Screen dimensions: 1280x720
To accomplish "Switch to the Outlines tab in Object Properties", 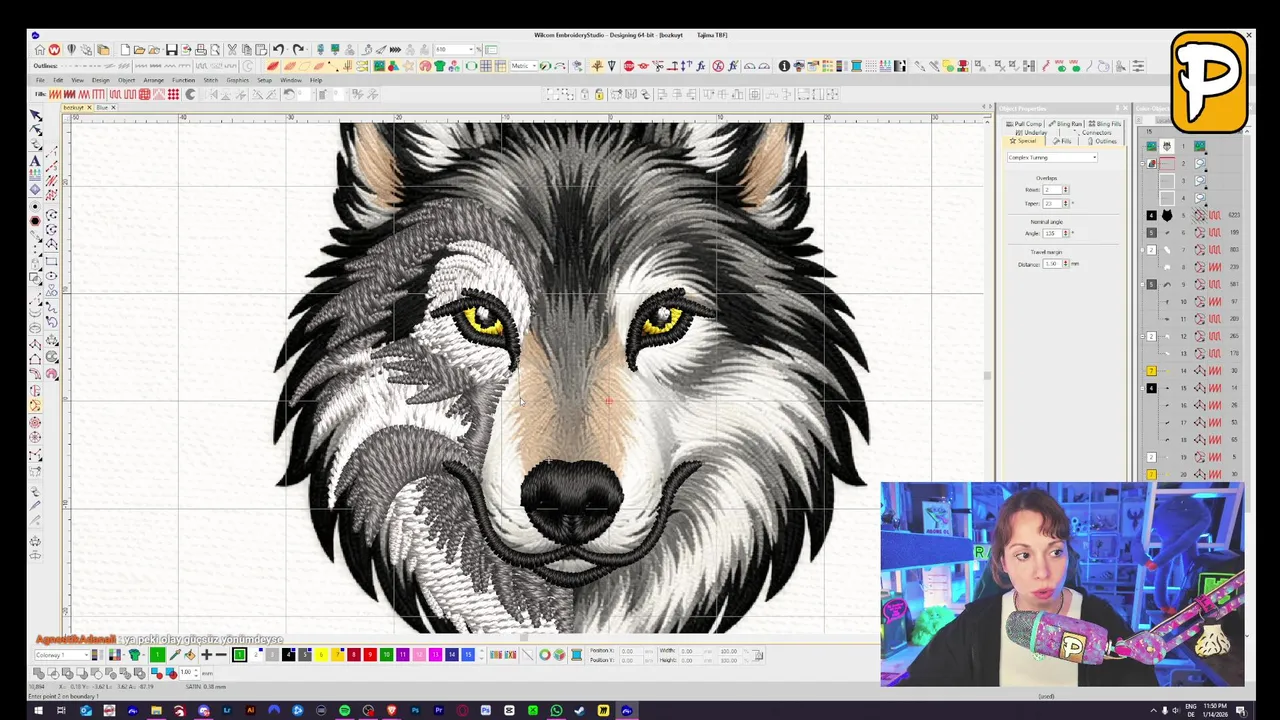I will [x=1102, y=141].
